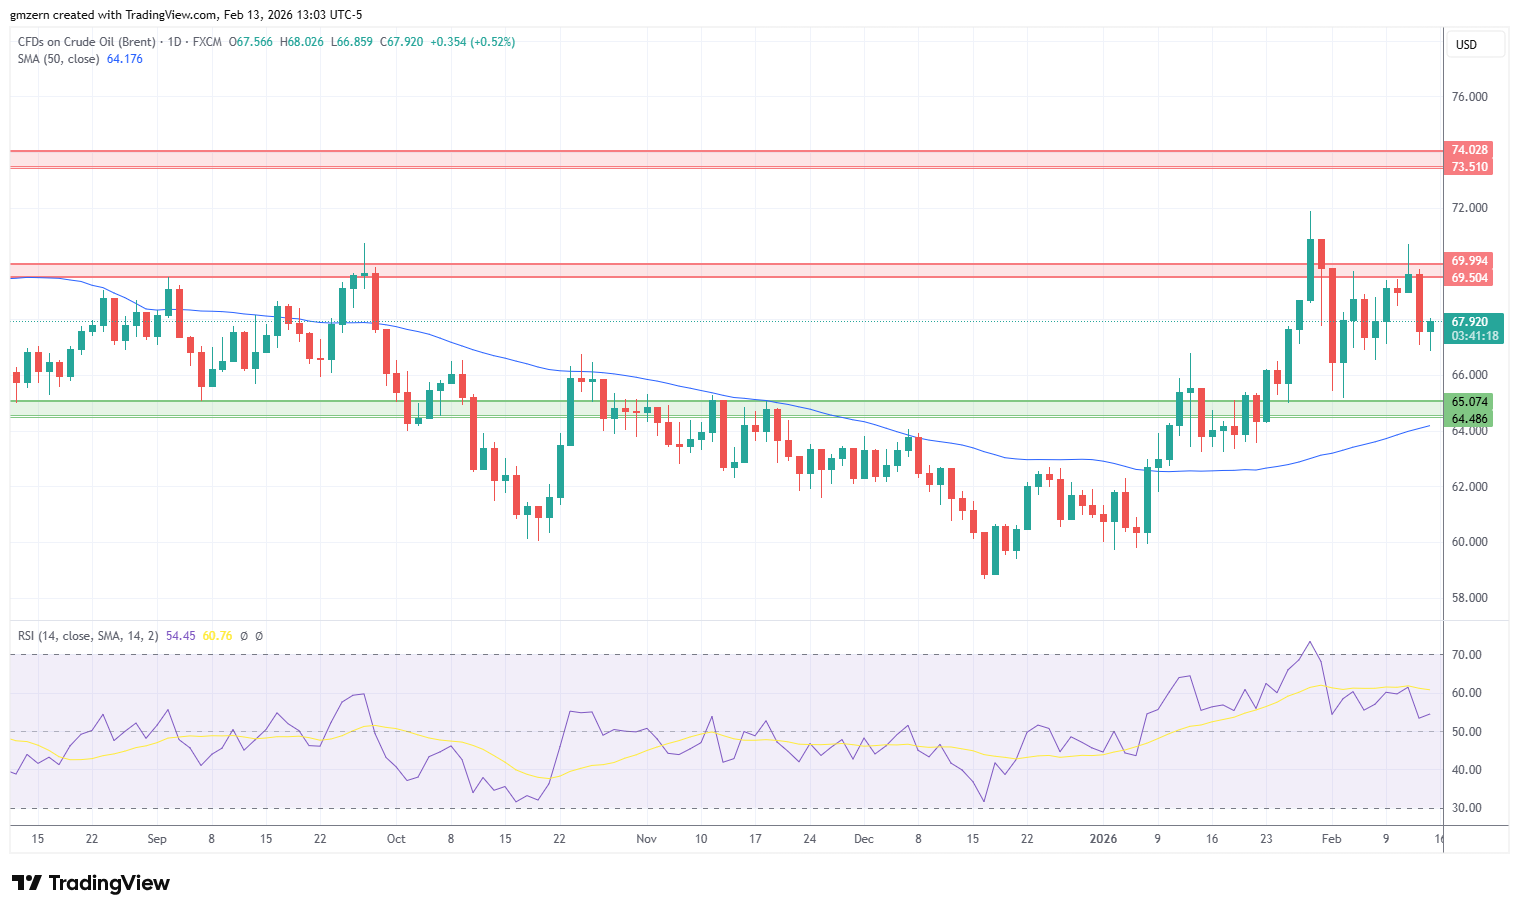Click the 76.000 price axis tick
The height and width of the screenshot is (913, 1519).
pos(1469,97)
